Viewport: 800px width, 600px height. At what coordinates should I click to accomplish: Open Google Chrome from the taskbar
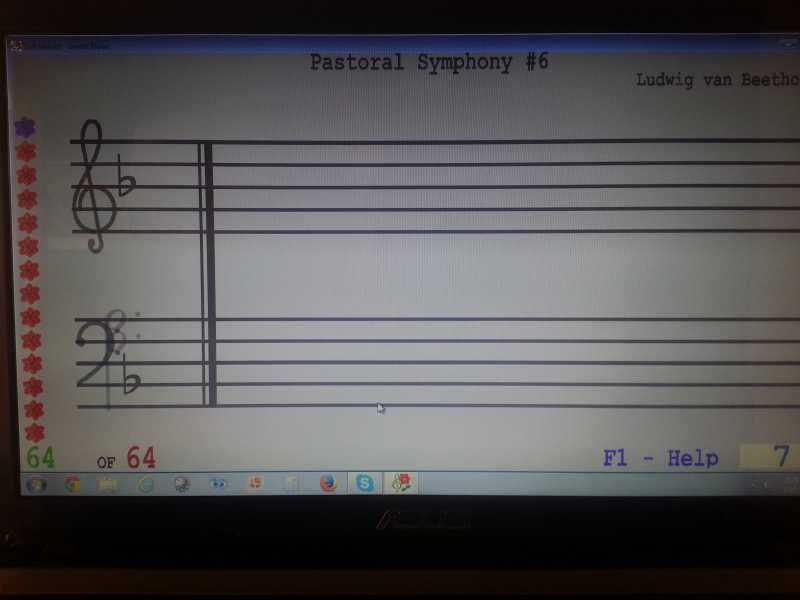(x=72, y=484)
